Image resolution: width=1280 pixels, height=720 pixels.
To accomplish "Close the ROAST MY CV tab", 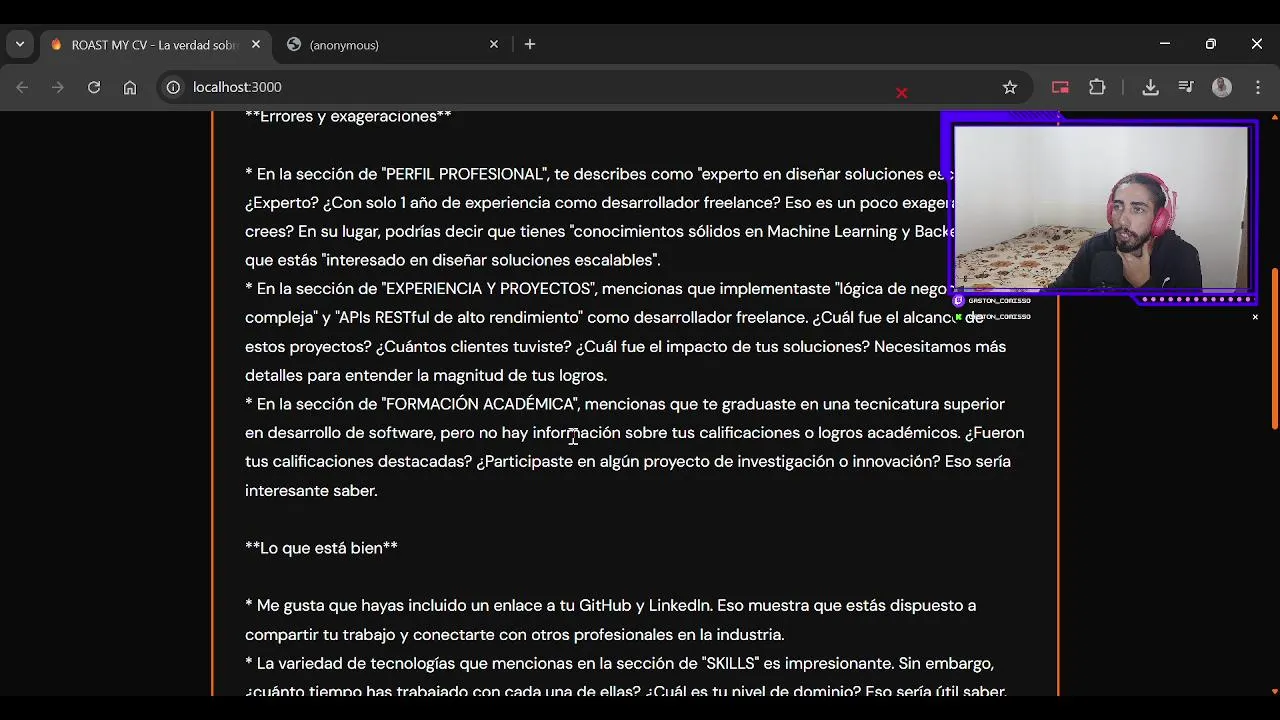I will pos(256,44).
